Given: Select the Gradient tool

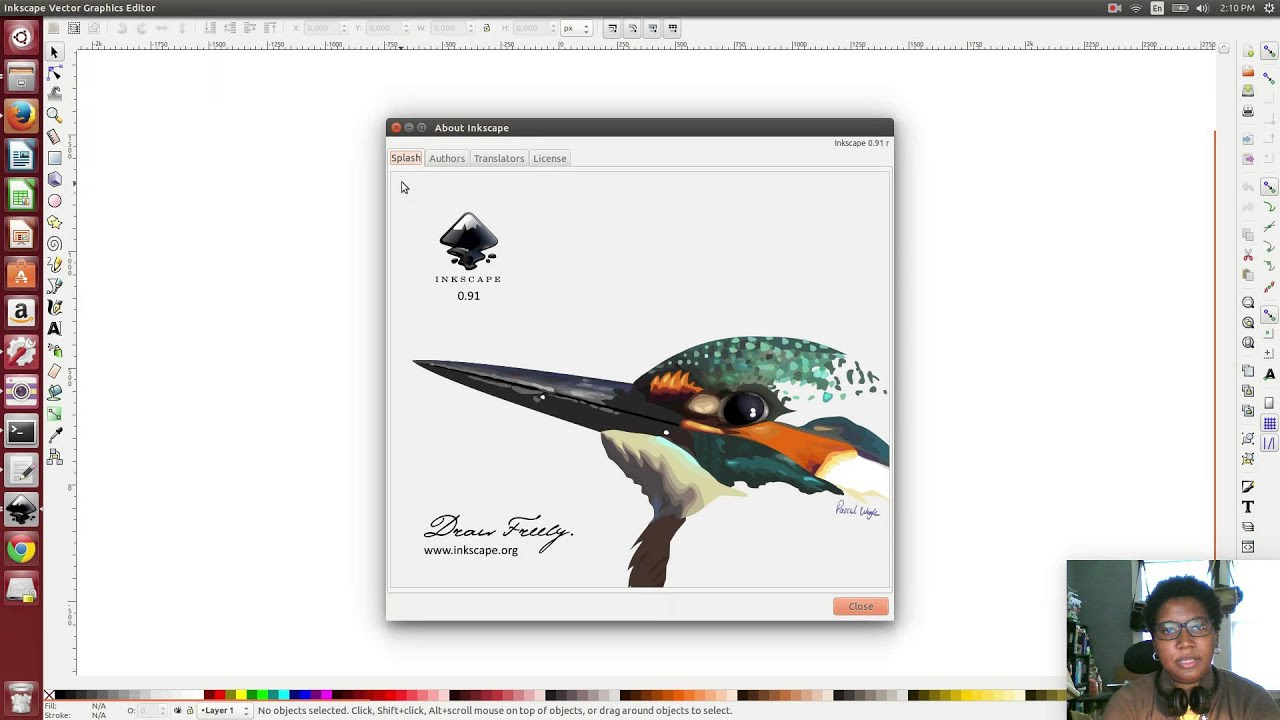Looking at the screenshot, I should [55, 414].
